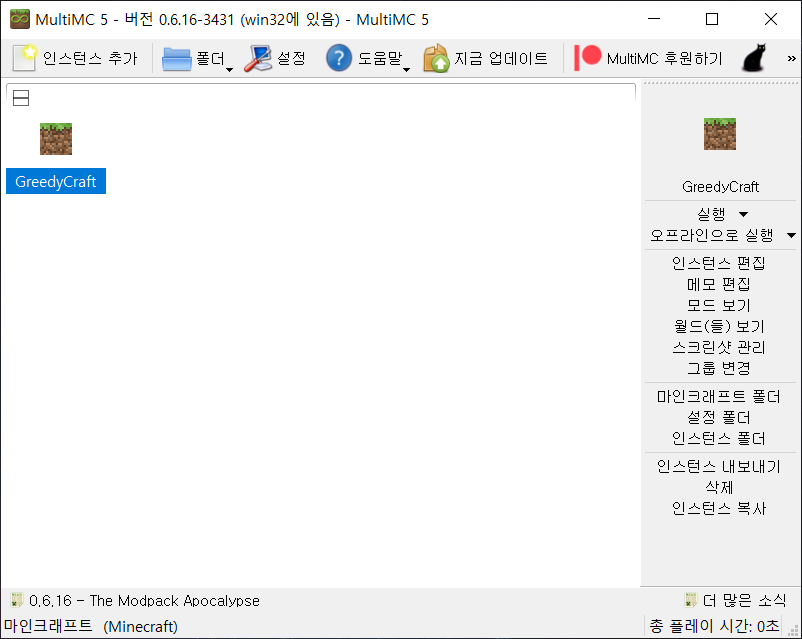802x639 pixels.
Task: Open the 폴더 blue folder icon
Action: (177, 59)
